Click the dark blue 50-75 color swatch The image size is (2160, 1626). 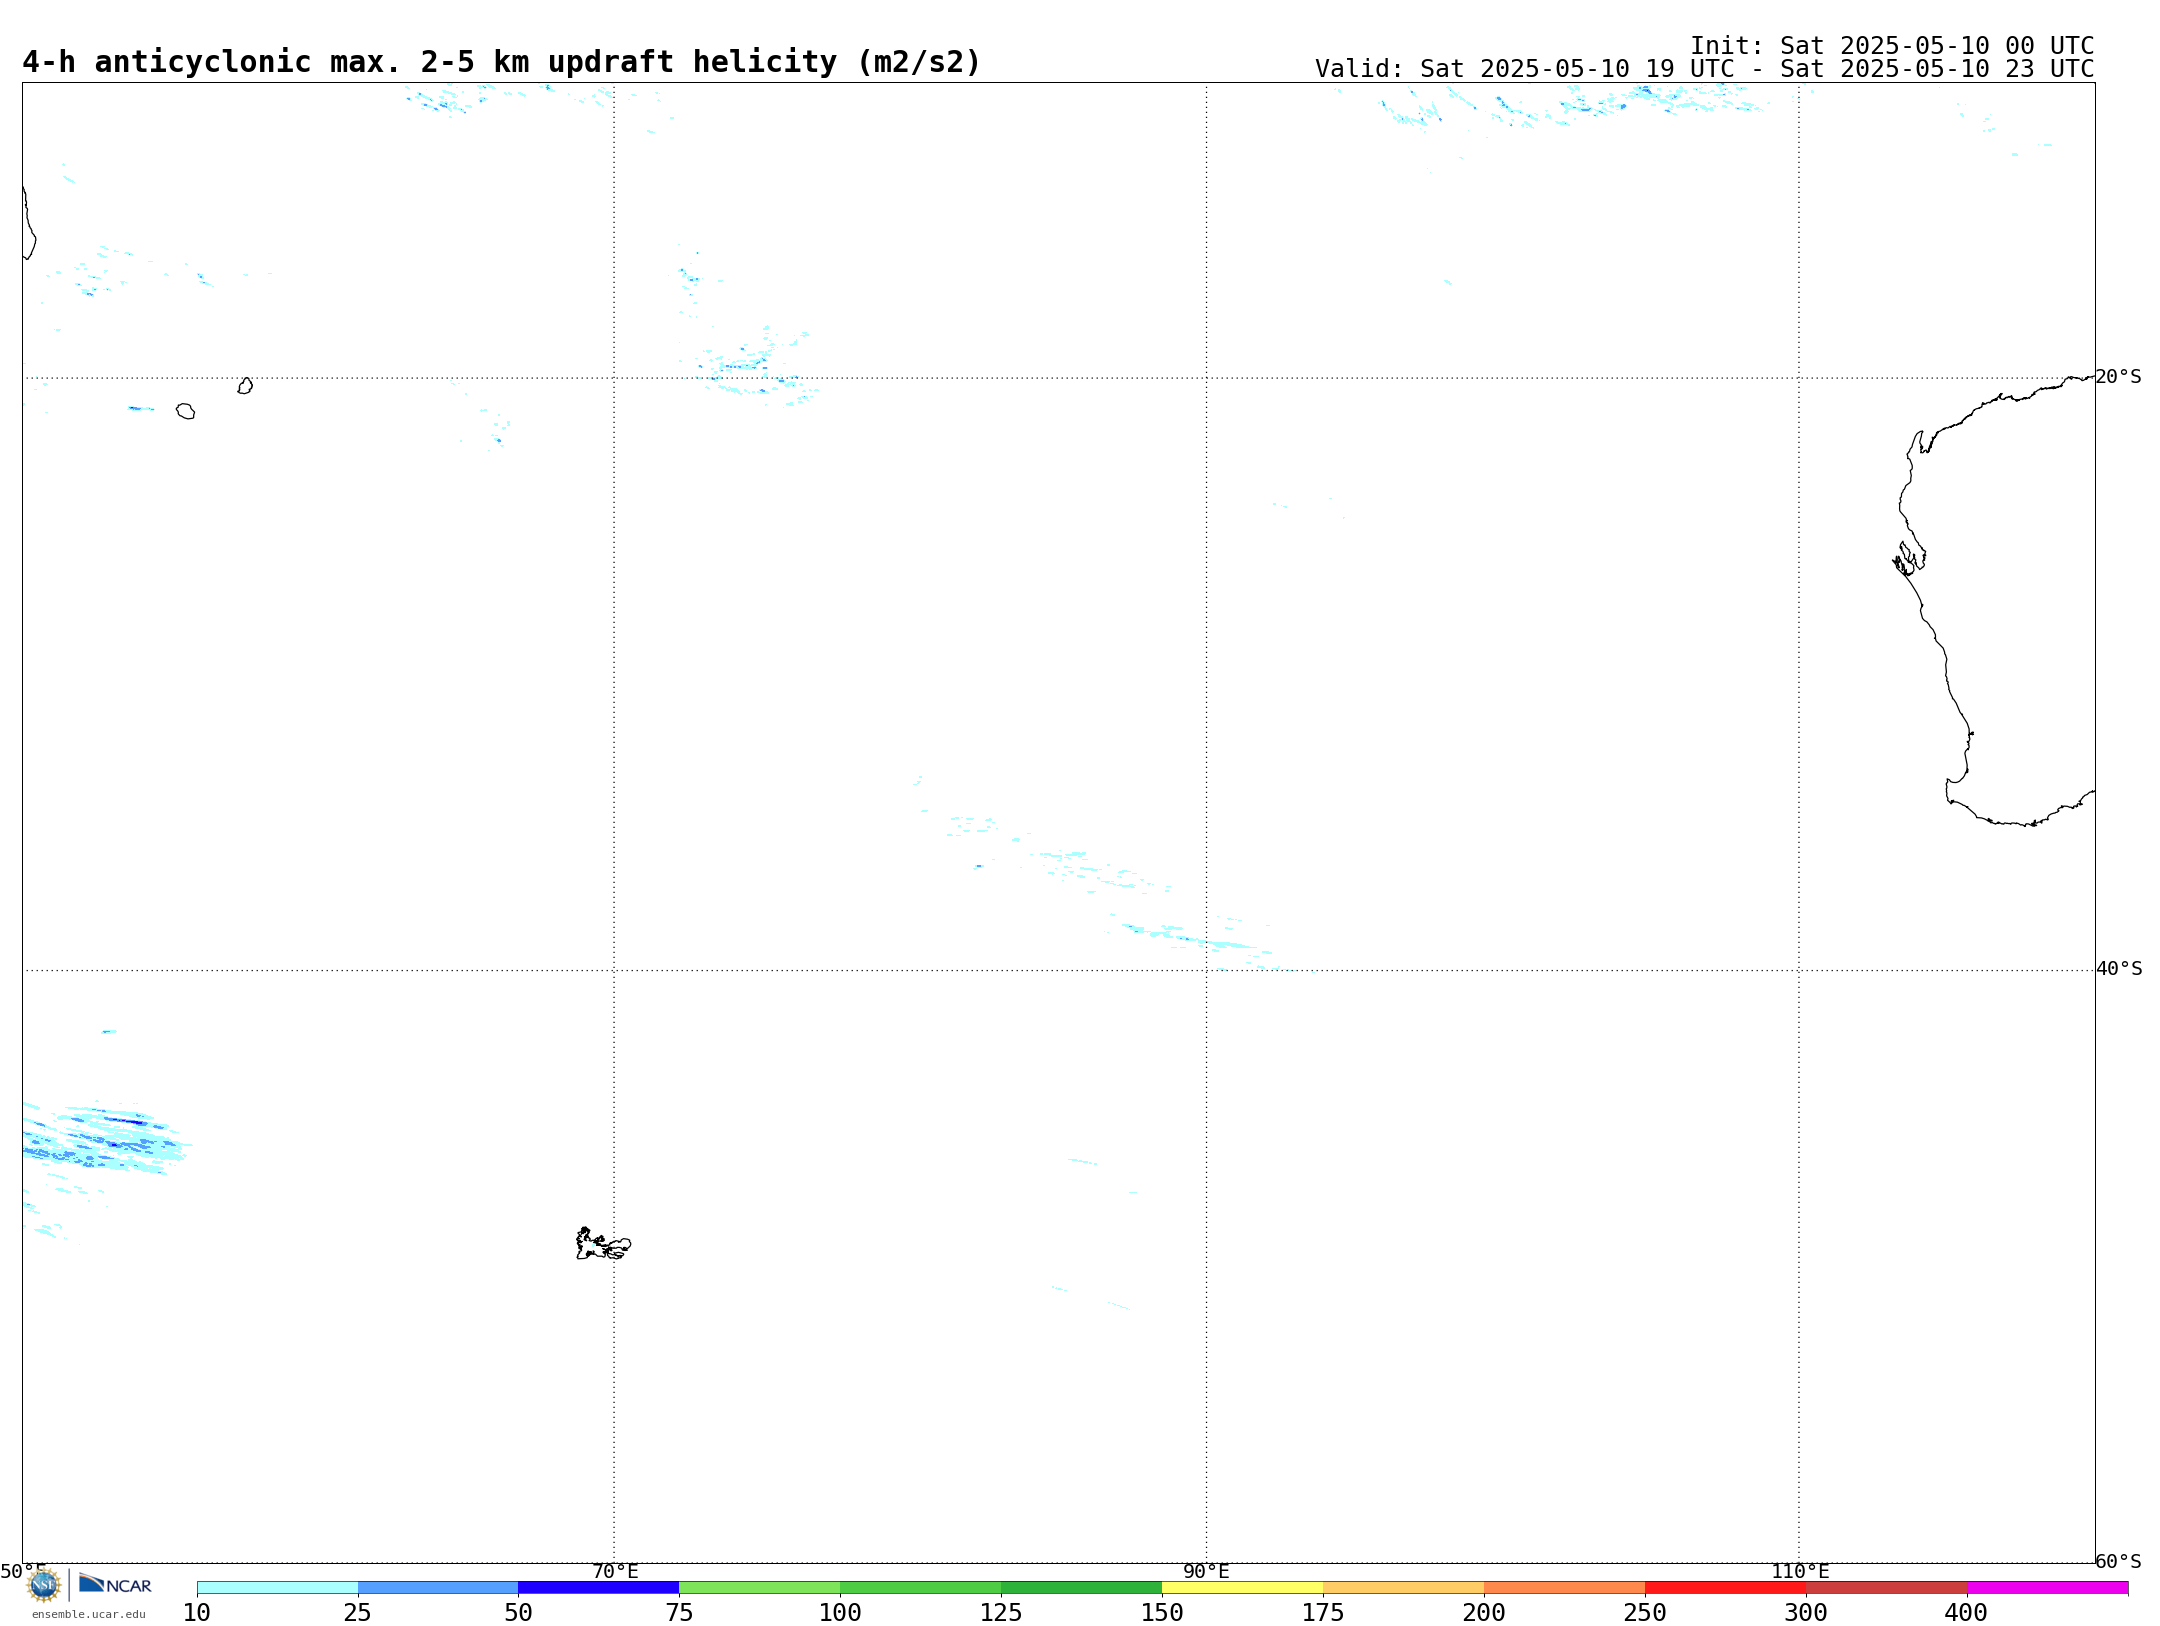point(599,1588)
